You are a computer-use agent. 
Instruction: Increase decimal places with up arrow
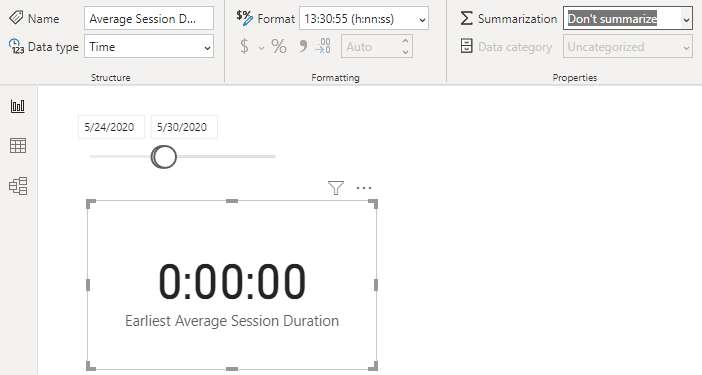(x=406, y=41)
